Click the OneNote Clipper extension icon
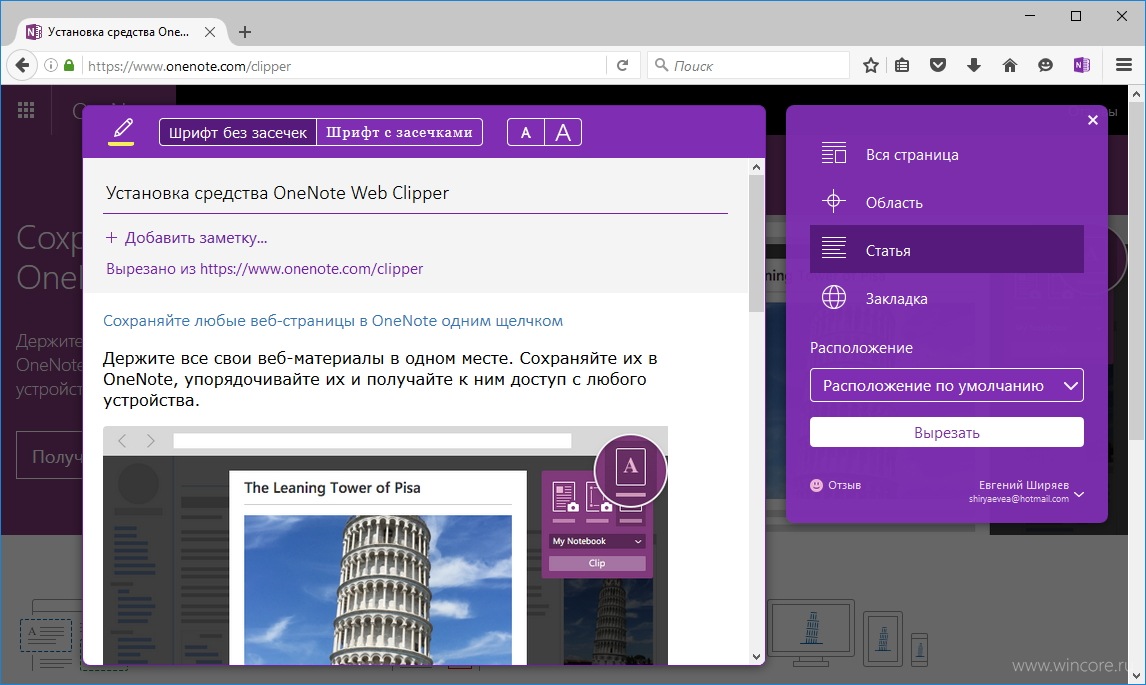 (1082, 66)
